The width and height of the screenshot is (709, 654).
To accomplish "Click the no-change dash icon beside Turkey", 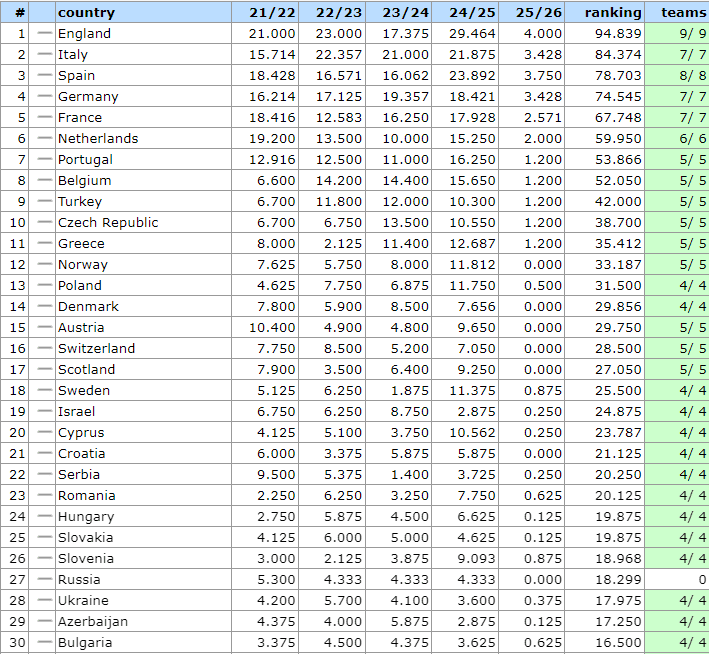I will pyautogui.click(x=44, y=201).
